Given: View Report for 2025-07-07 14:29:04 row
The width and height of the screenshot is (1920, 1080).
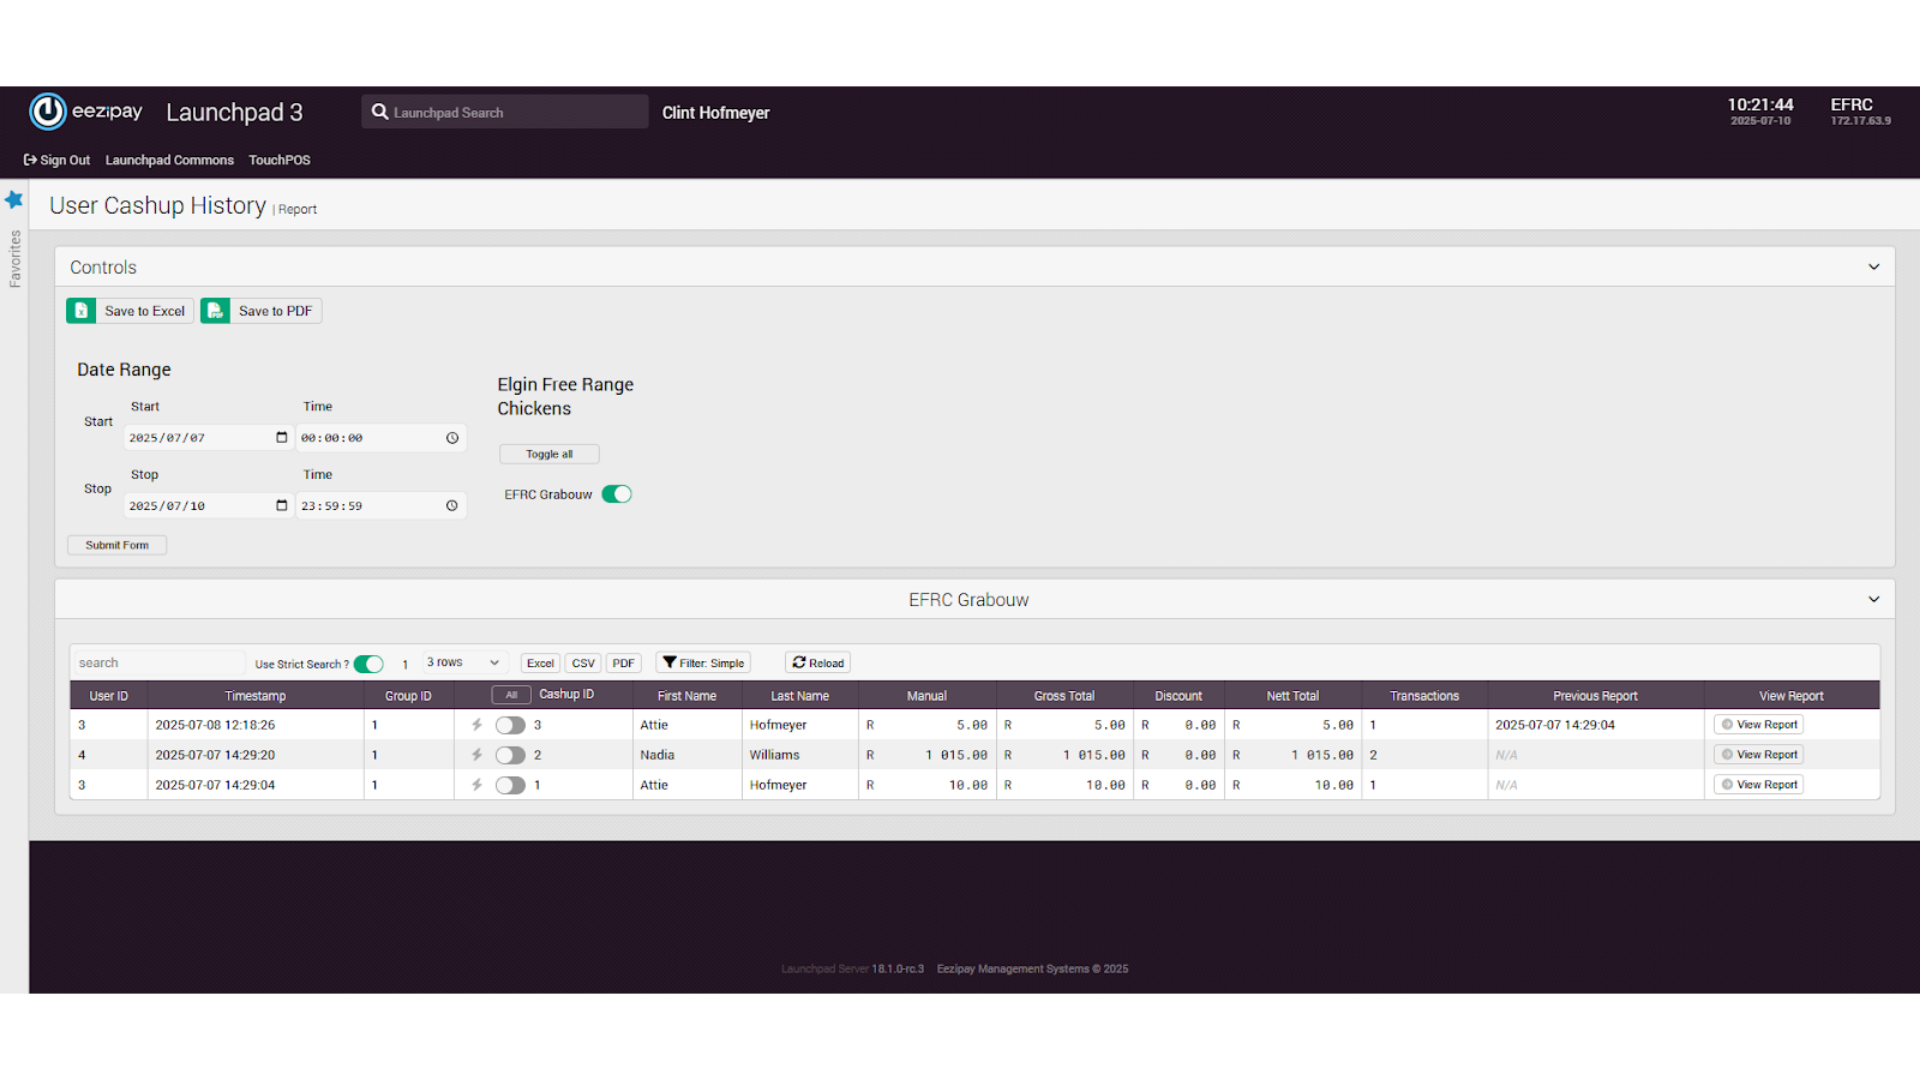Looking at the screenshot, I should pos(1759,785).
